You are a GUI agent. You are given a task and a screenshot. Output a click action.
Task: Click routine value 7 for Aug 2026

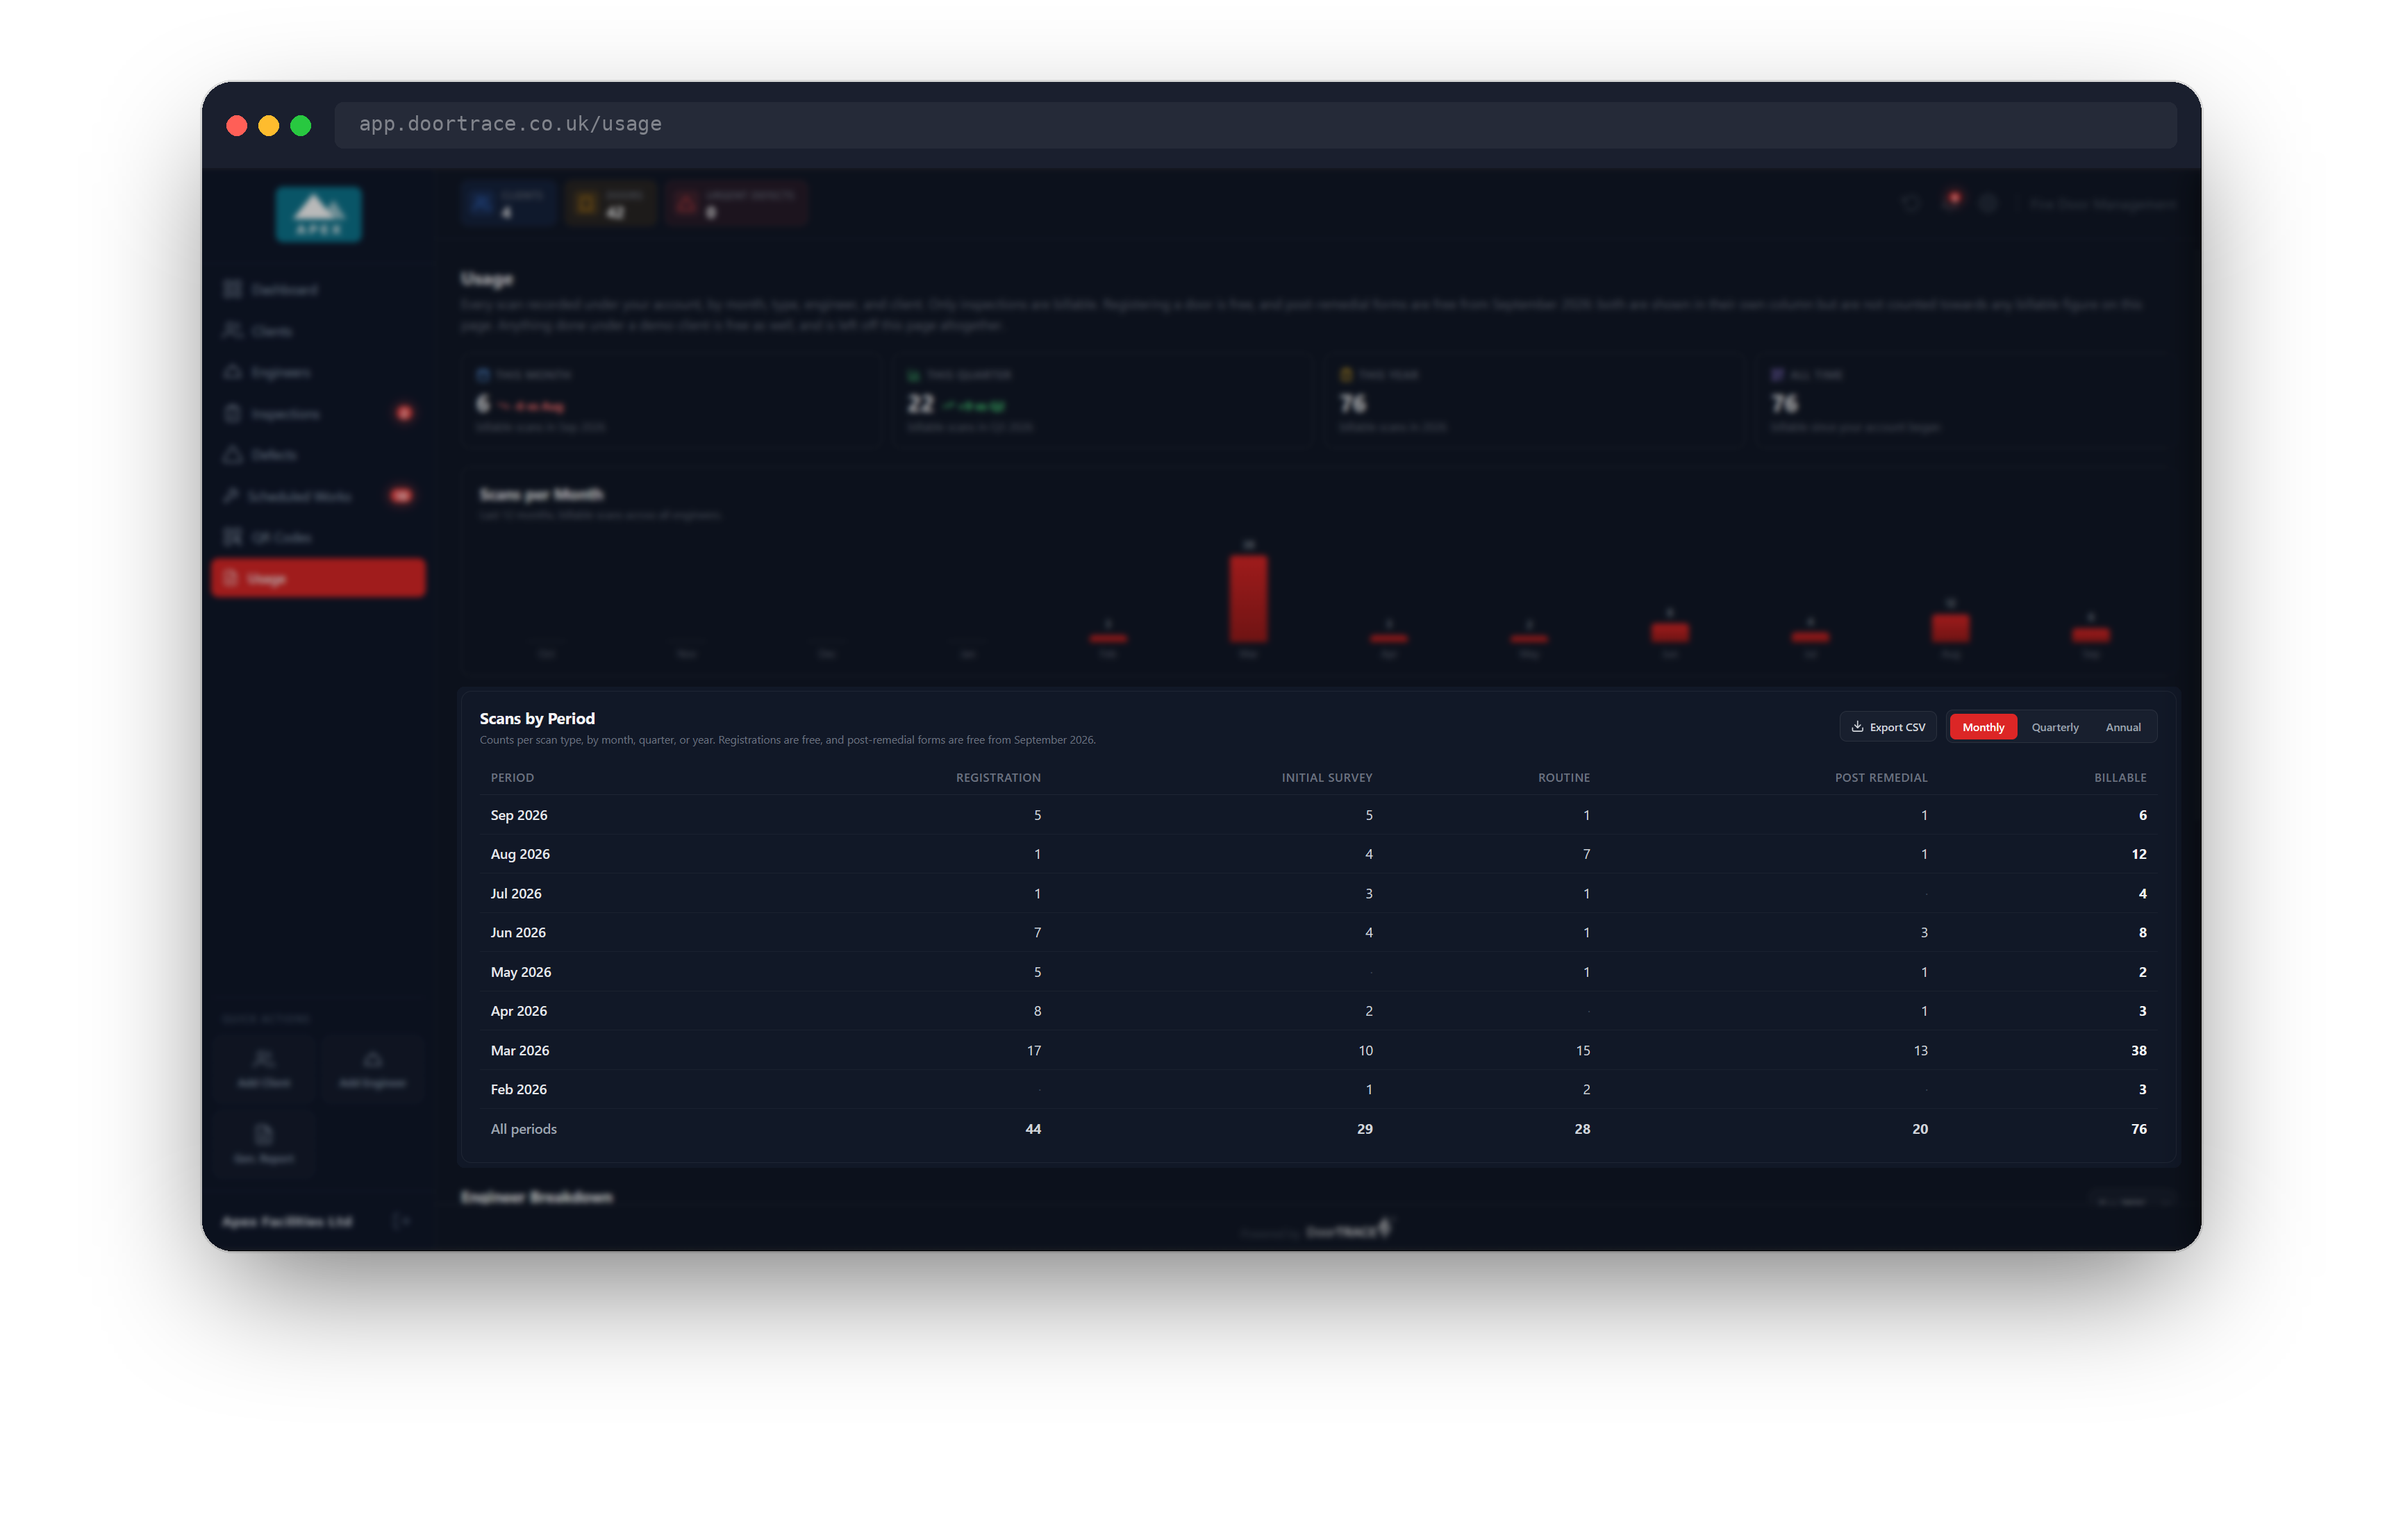pyautogui.click(x=1586, y=854)
